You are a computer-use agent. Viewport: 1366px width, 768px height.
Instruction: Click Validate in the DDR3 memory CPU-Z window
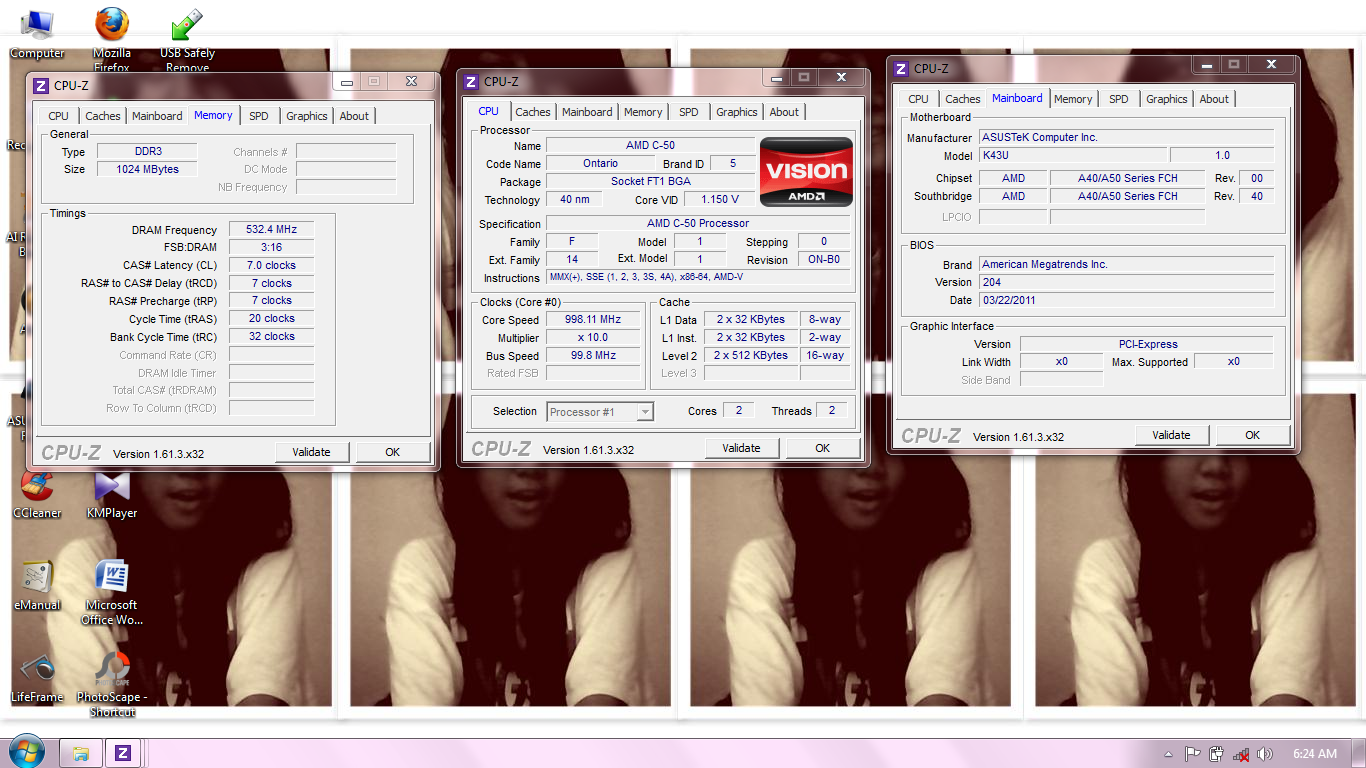(x=311, y=452)
